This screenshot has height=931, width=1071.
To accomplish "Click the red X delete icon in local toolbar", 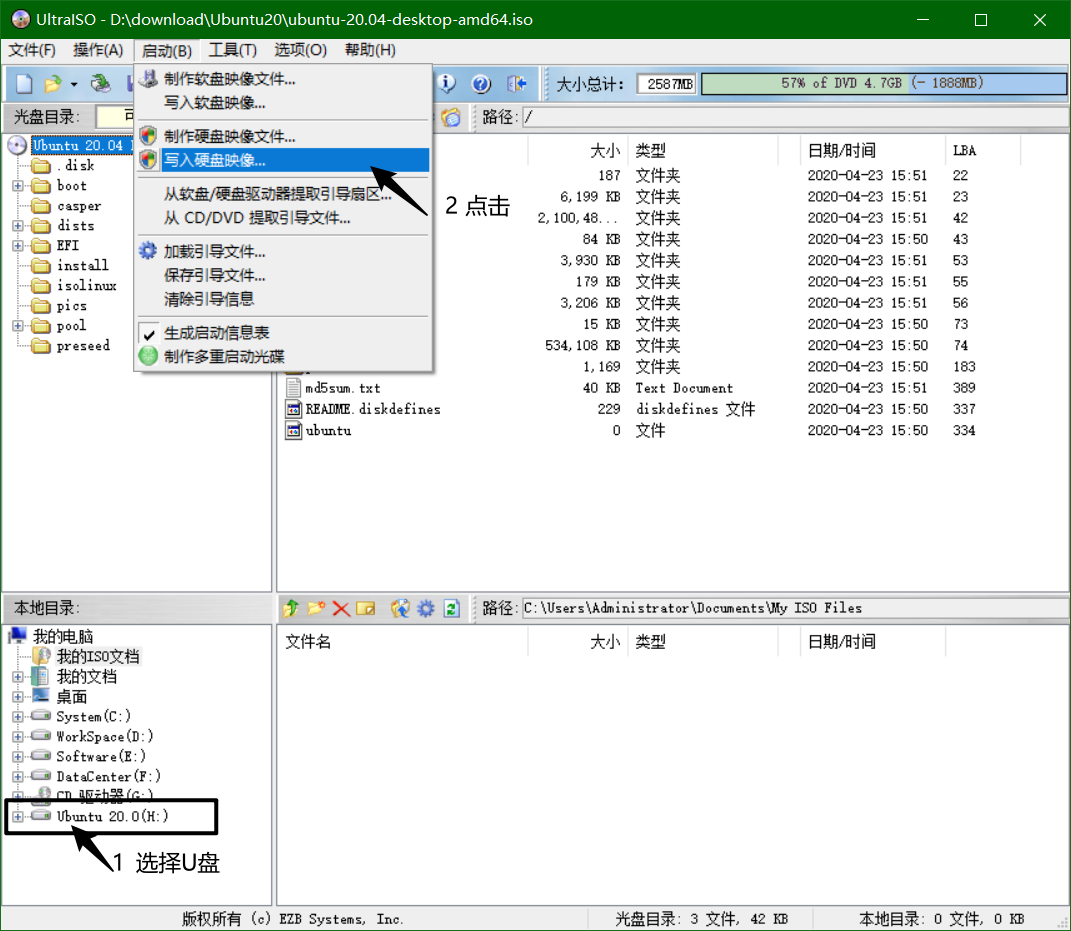I will [341, 609].
